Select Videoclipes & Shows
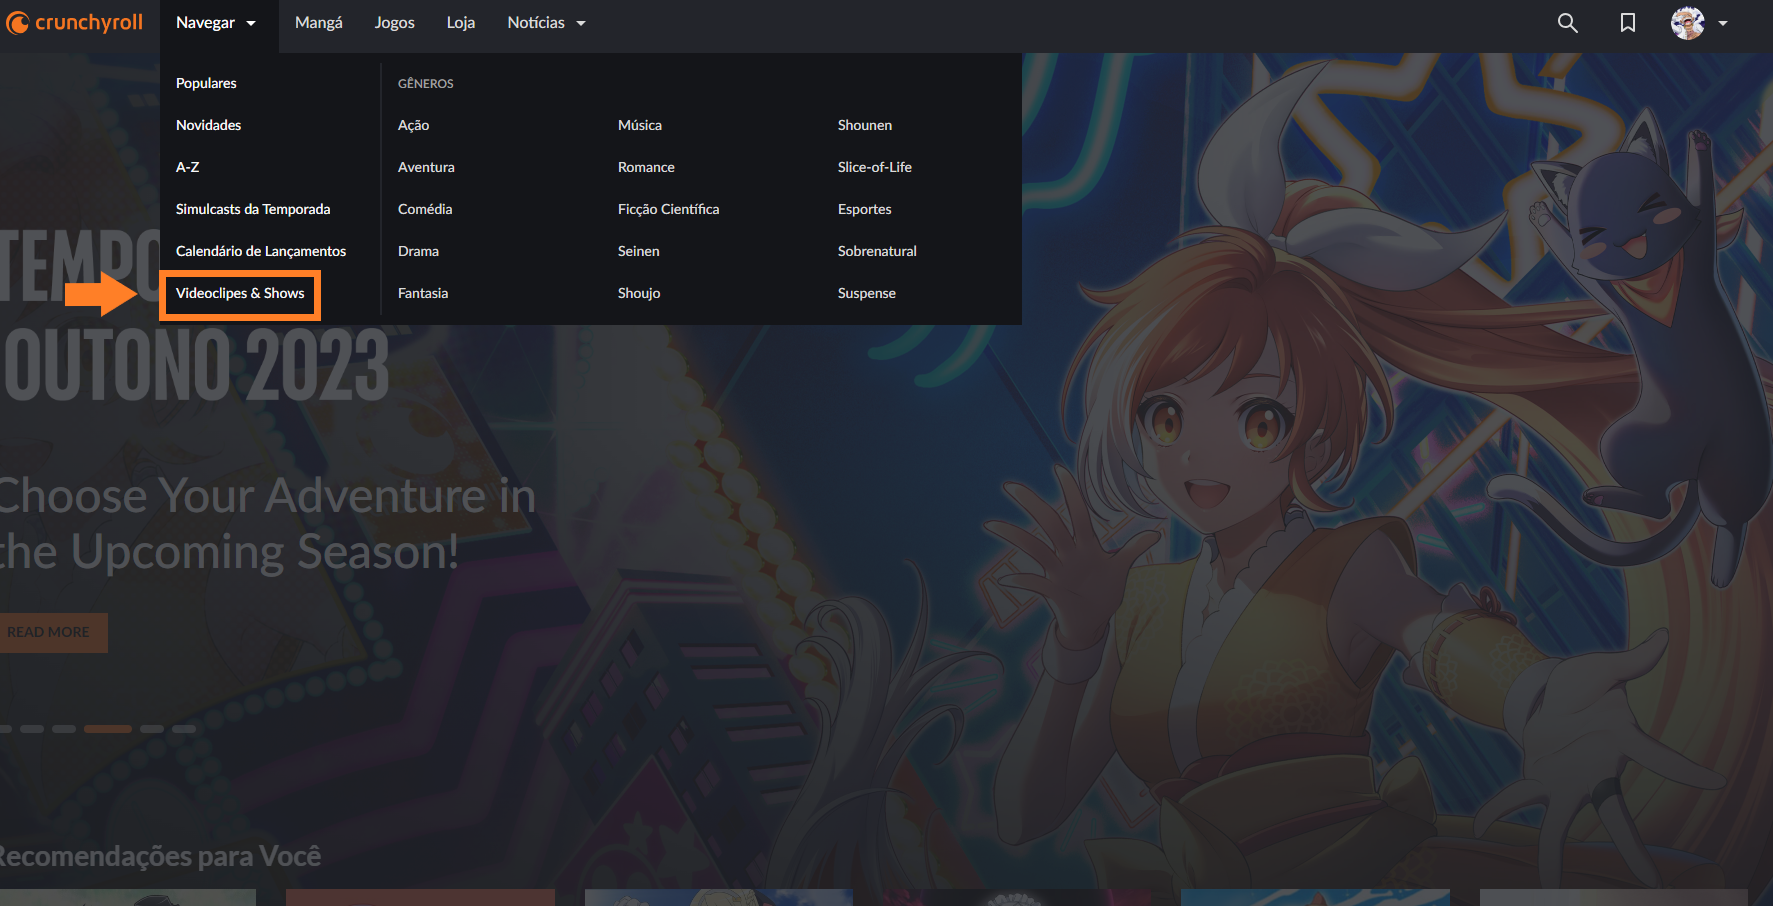Screen dimensions: 1773x906 pos(240,293)
